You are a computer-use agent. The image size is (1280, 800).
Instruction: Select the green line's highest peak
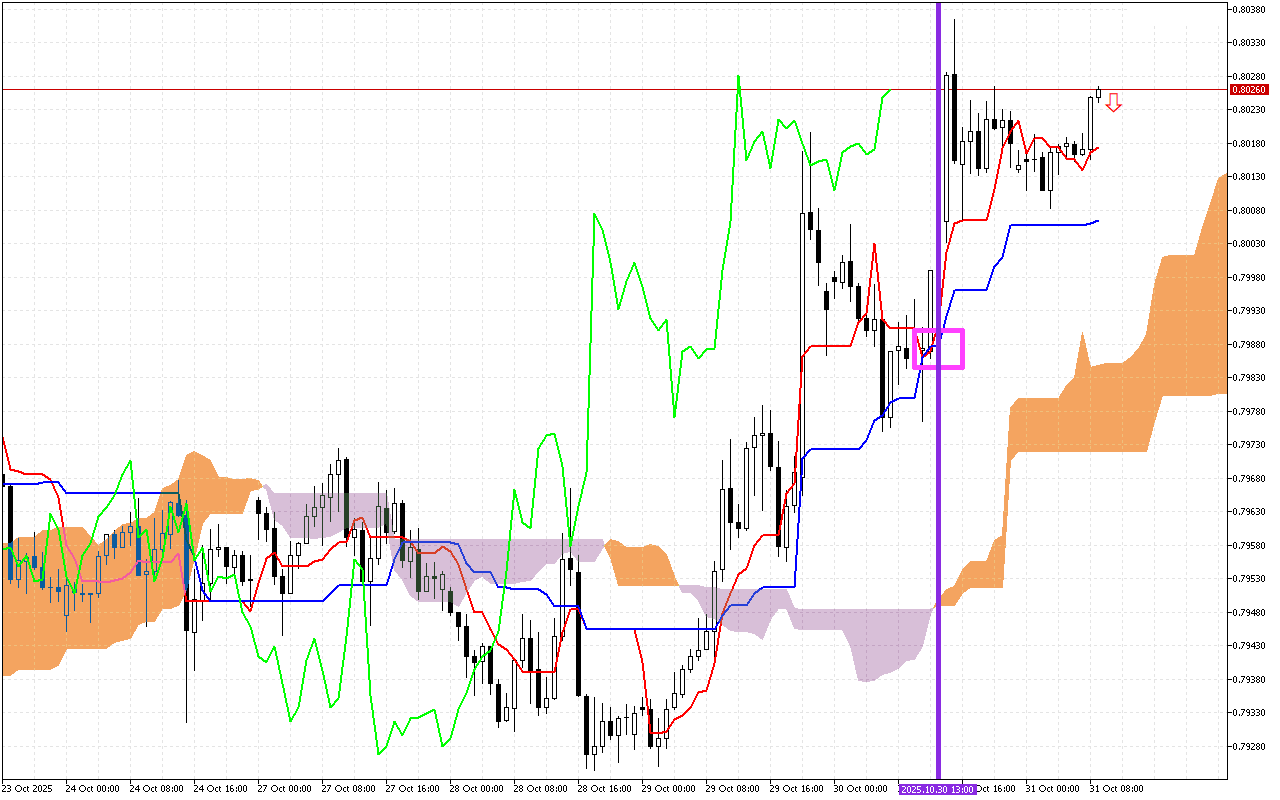(738, 77)
